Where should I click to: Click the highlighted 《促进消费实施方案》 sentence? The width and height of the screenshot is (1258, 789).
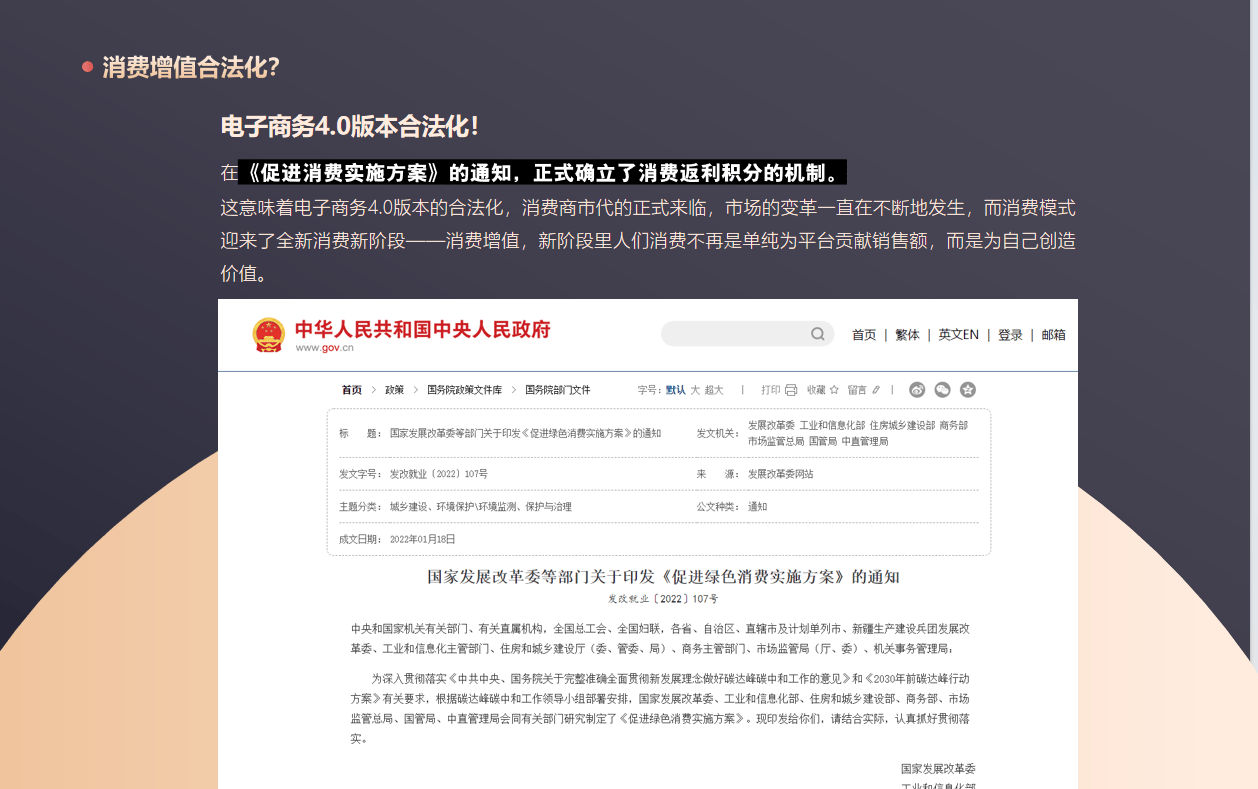543,173
